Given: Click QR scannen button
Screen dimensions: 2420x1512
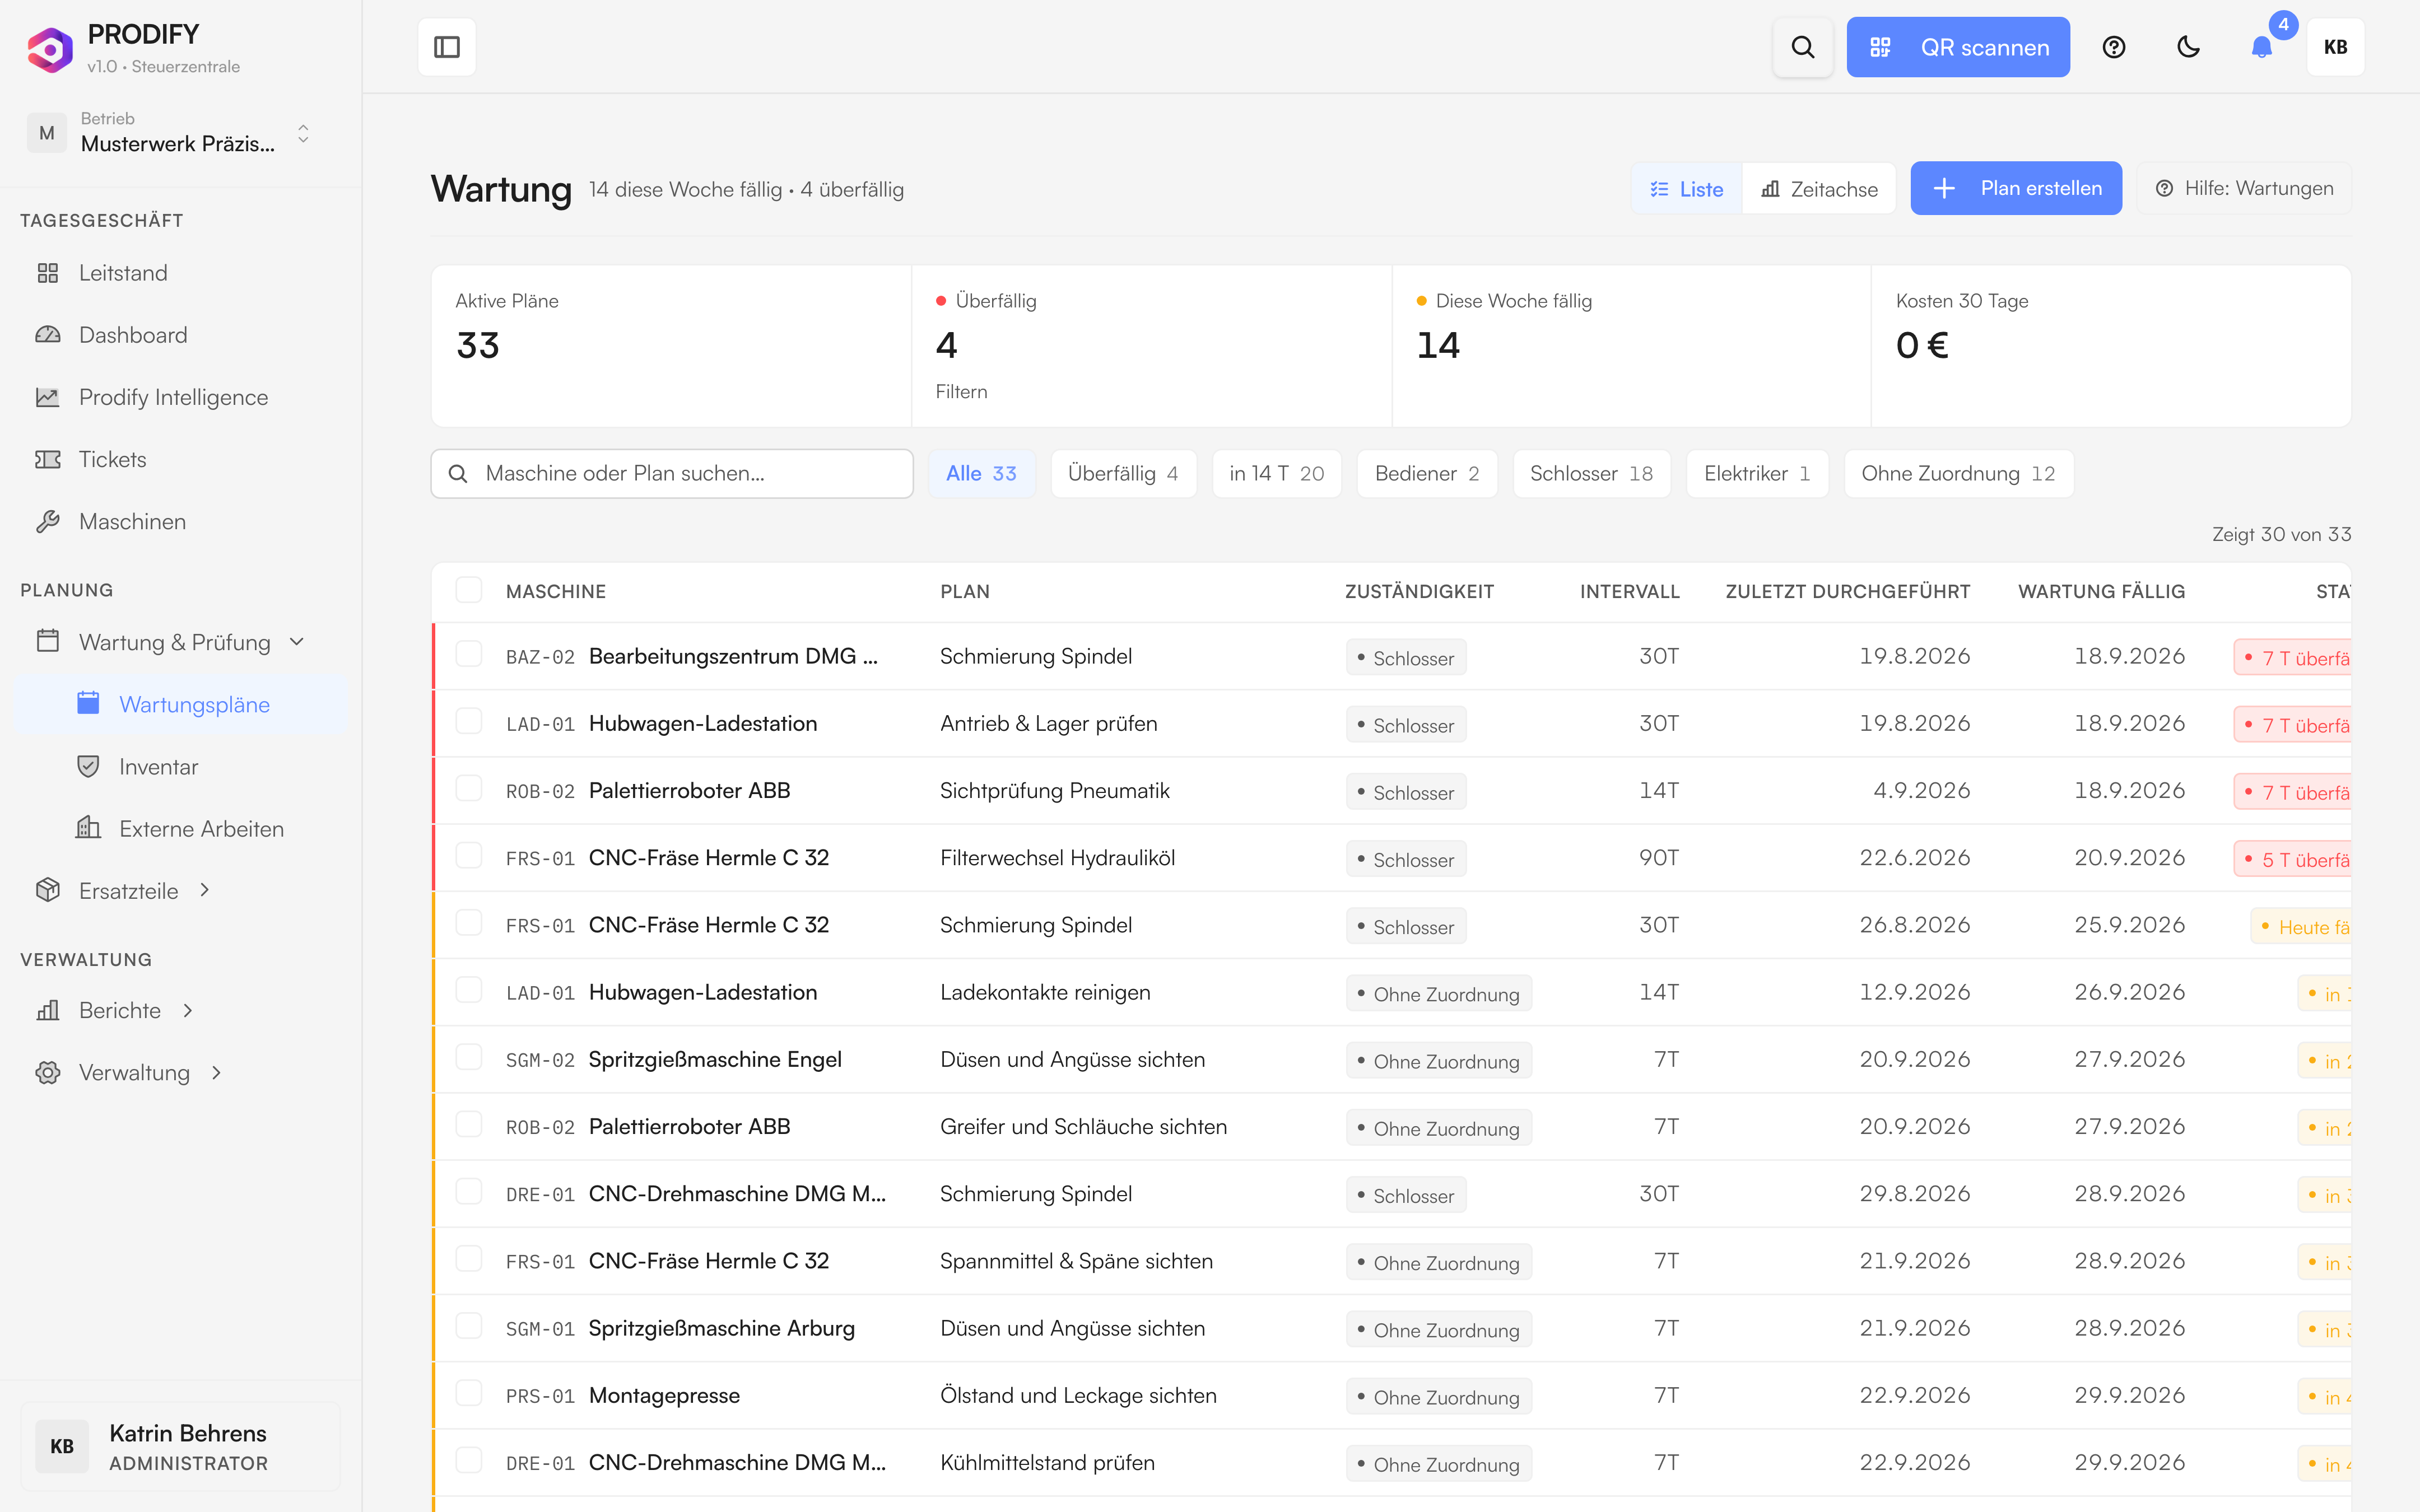Looking at the screenshot, I should tap(1957, 47).
